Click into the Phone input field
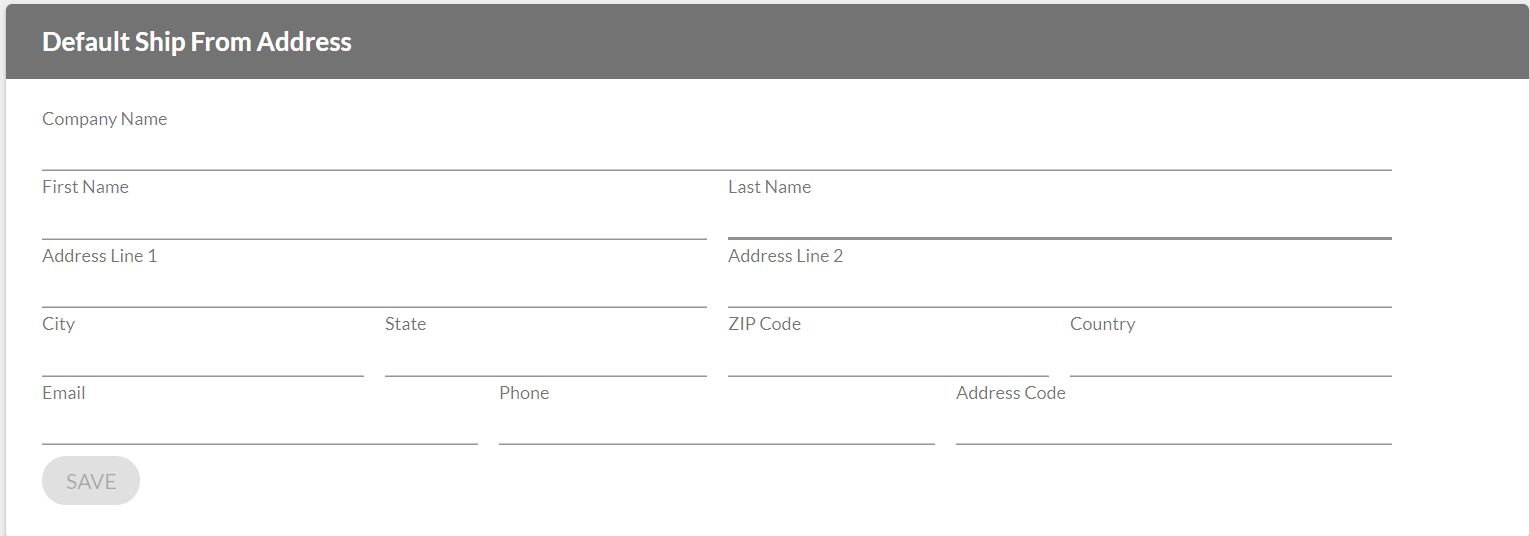Image resolution: width=1530 pixels, height=536 pixels. click(x=716, y=427)
